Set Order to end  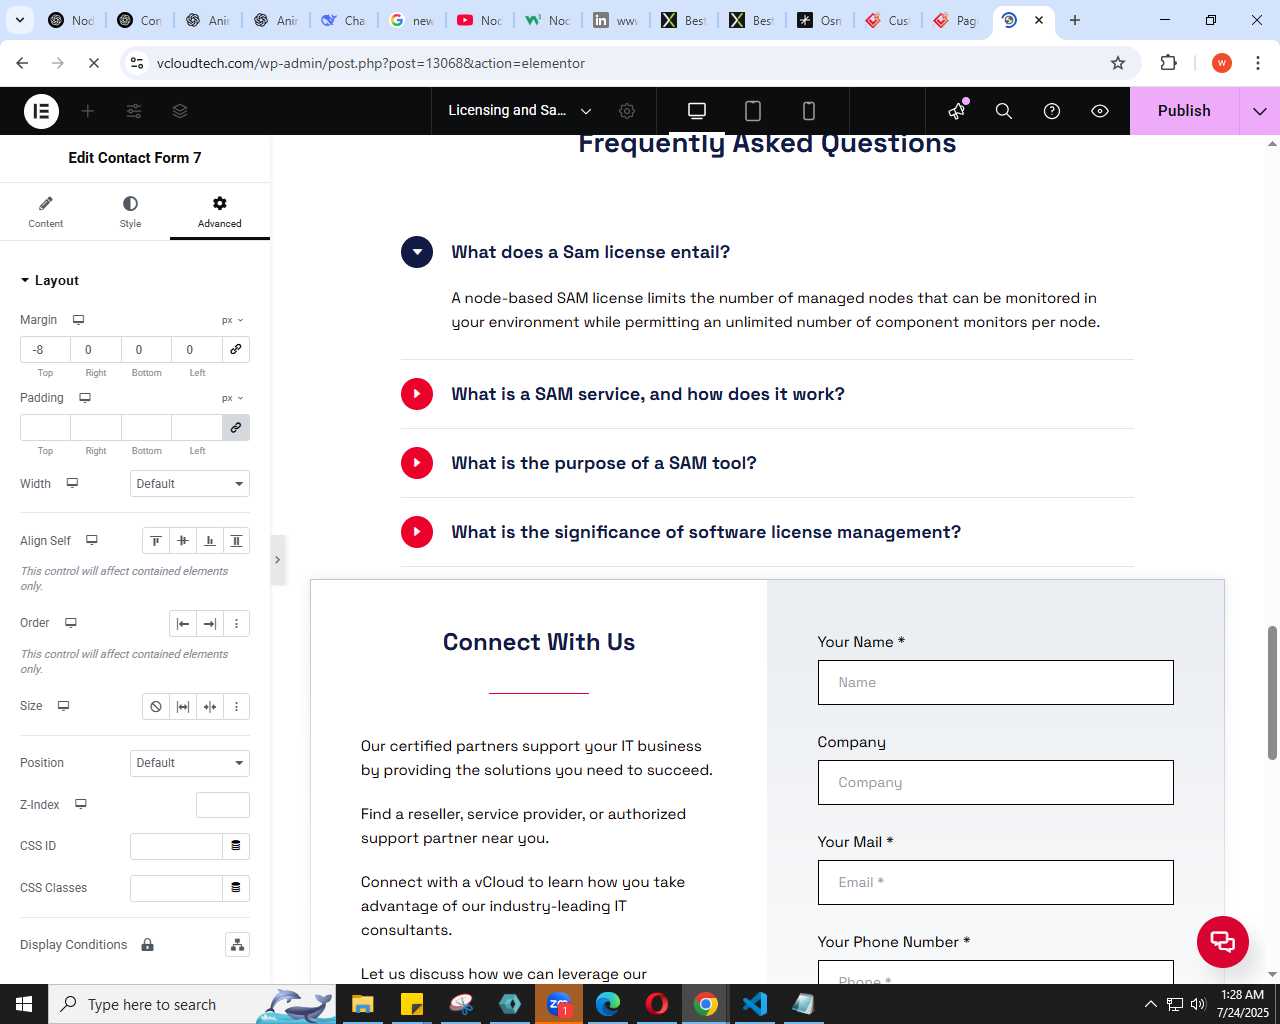210,624
